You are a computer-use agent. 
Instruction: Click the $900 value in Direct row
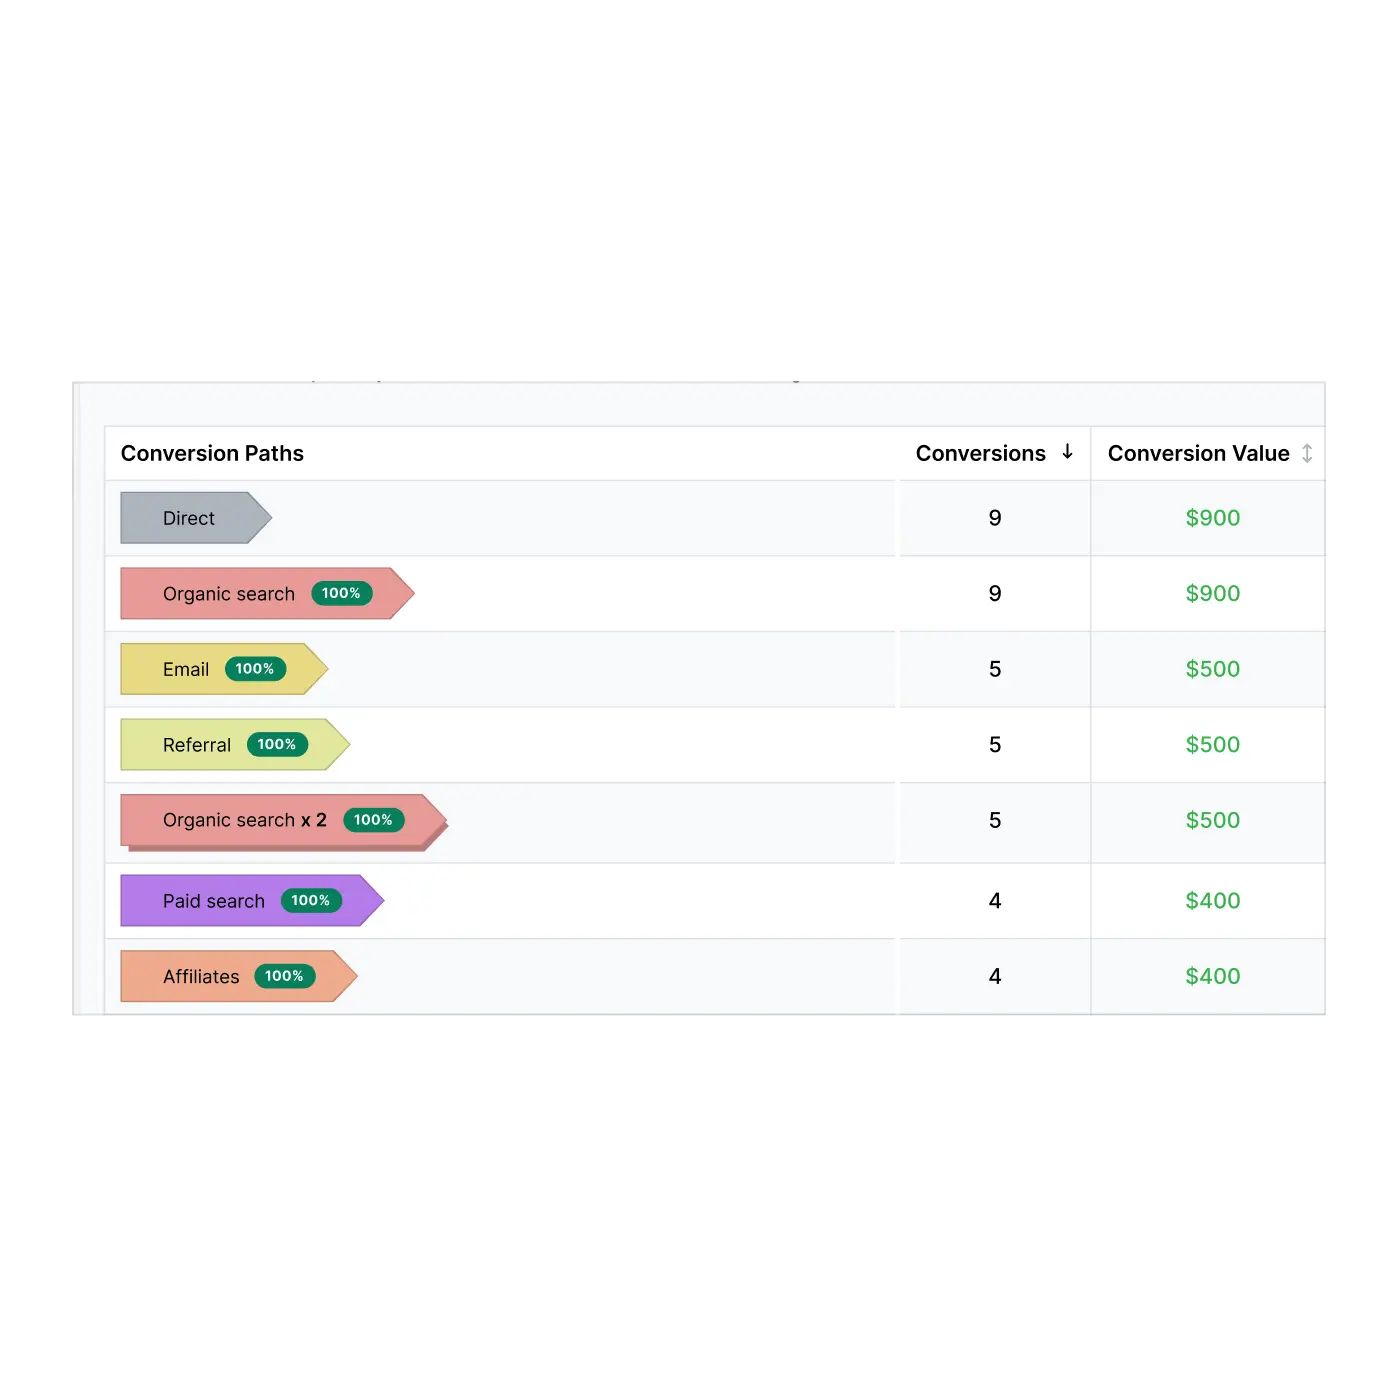coord(1212,518)
